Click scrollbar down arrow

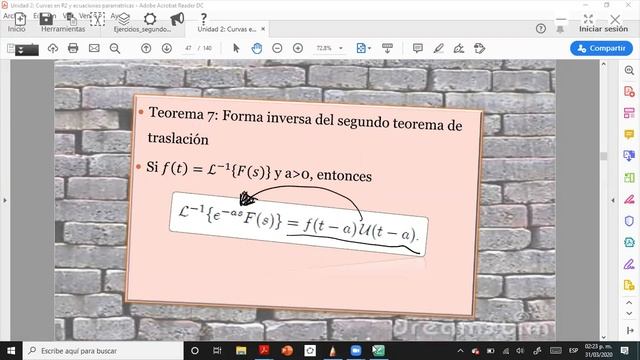(x=604, y=337)
